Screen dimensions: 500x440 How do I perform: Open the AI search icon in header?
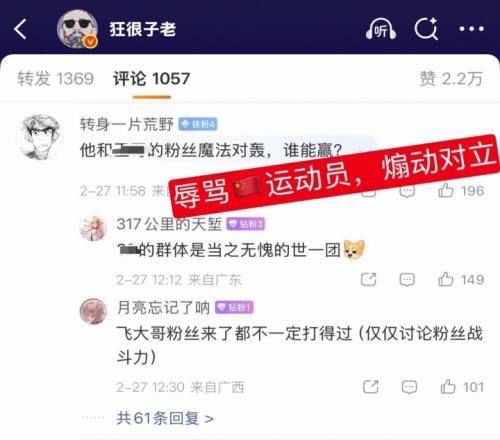click(x=426, y=28)
